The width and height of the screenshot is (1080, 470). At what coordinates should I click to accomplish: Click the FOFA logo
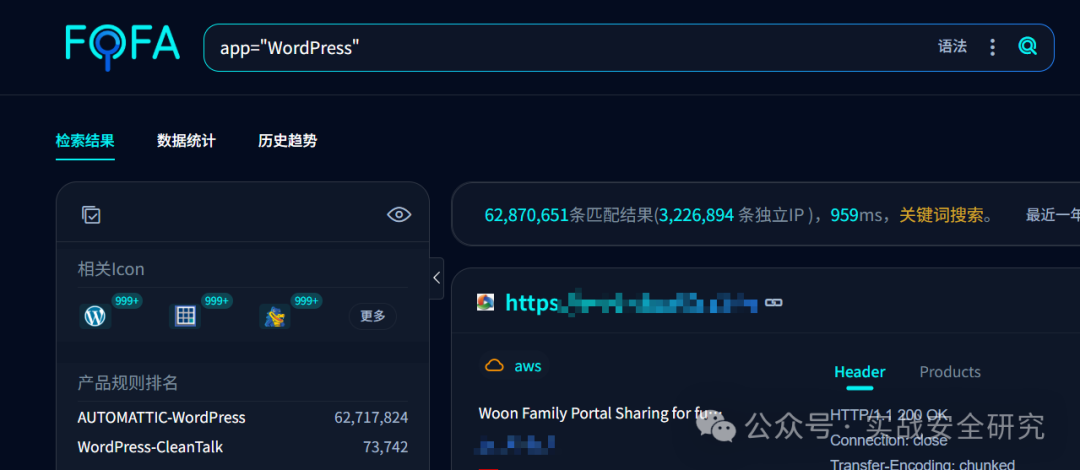click(x=123, y=48)
